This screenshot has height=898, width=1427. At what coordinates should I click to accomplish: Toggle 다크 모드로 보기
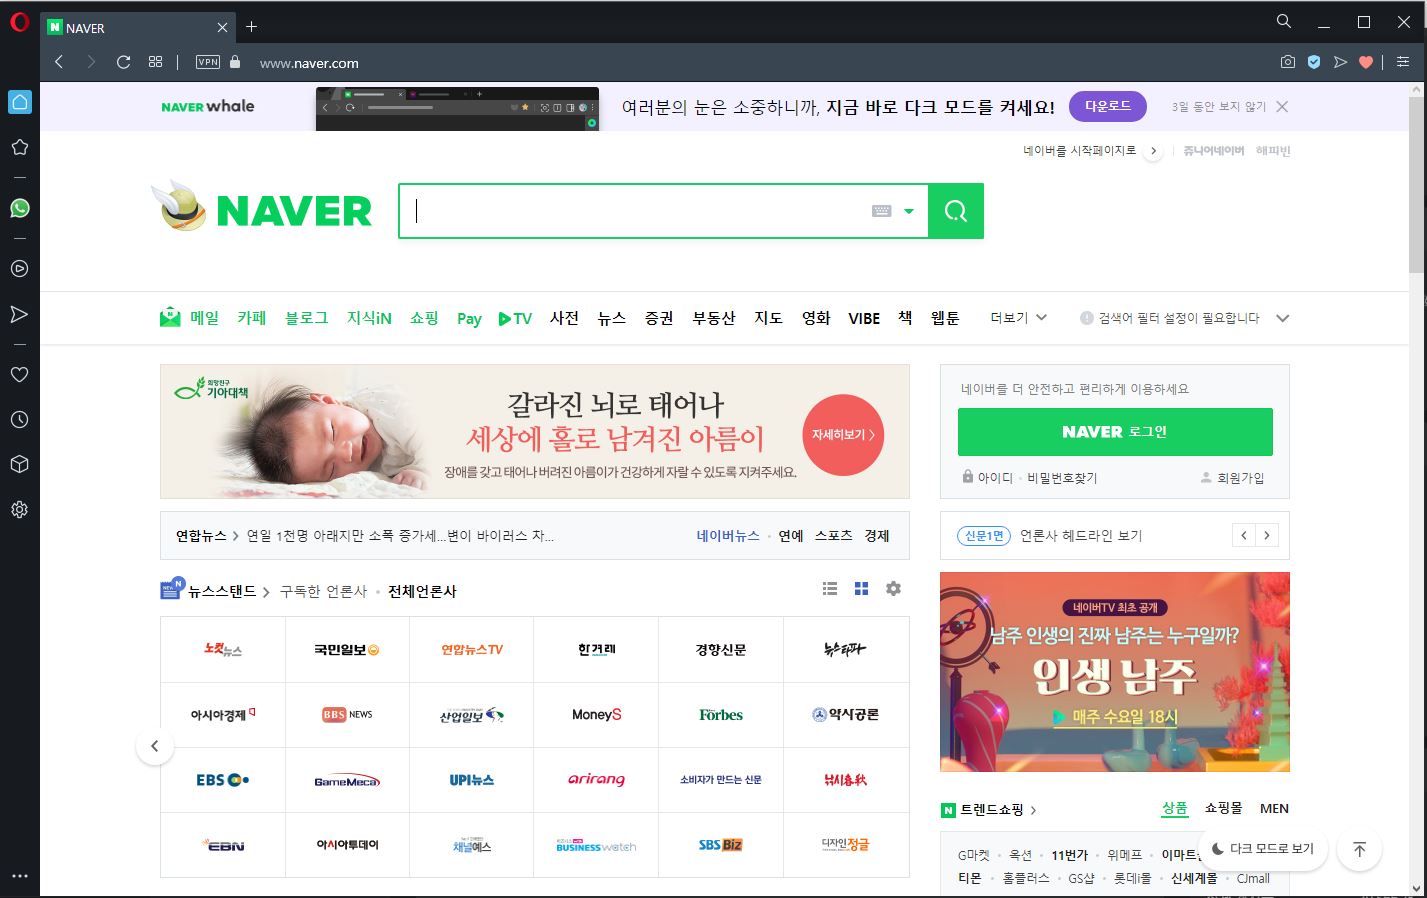tap(1262, 848)
